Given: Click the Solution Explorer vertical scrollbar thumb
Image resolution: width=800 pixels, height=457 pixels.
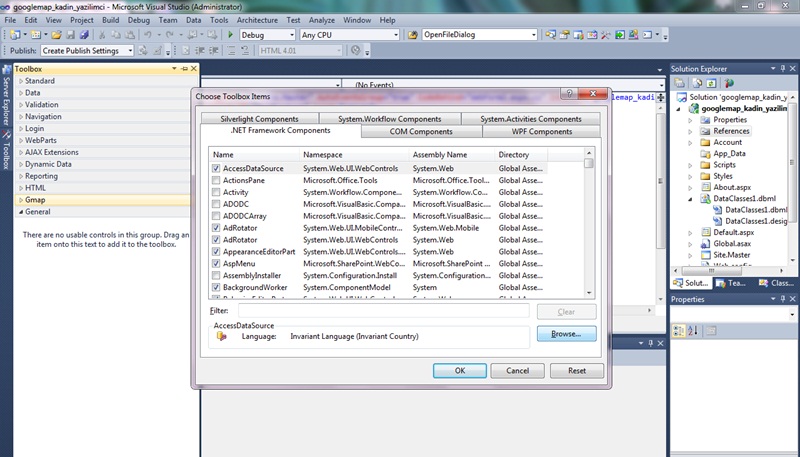Looking at the screenshot, I should click(x=792, y=162).
